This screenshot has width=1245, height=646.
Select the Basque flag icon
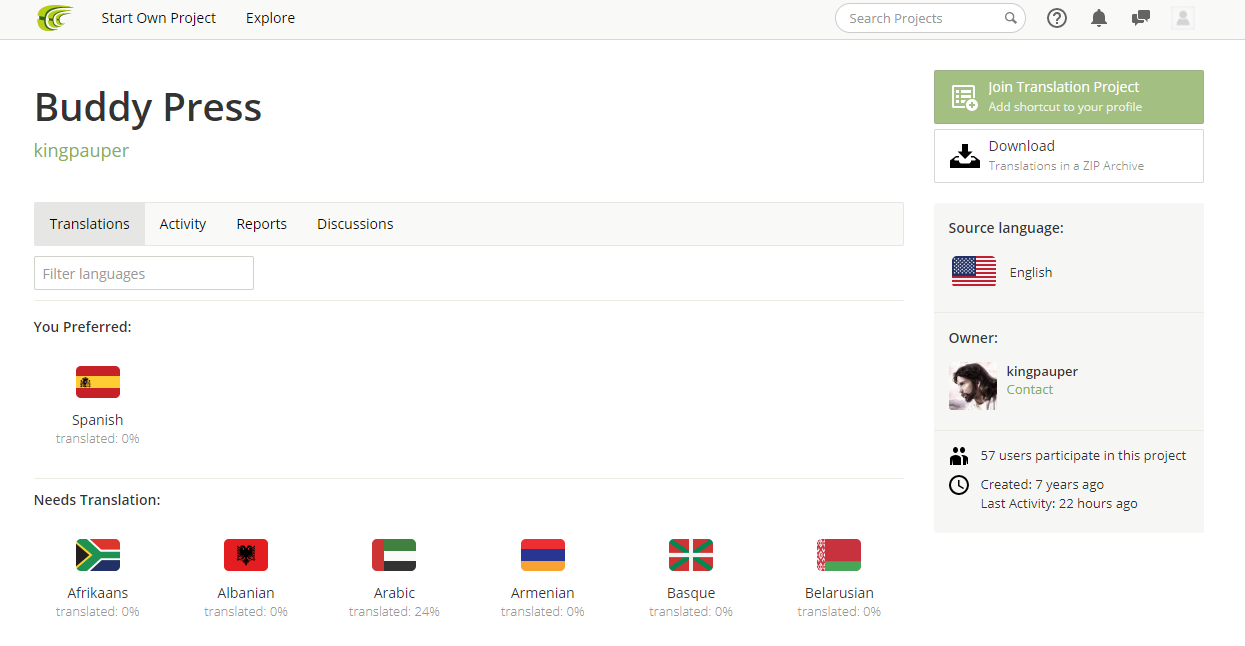point(691,555)
